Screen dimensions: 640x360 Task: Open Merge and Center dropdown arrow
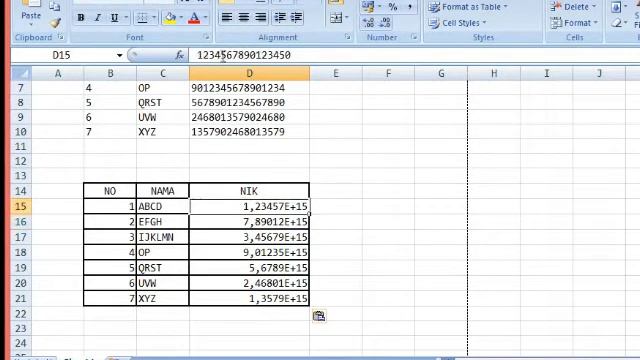pyautogui.click(x=347, y=18)
